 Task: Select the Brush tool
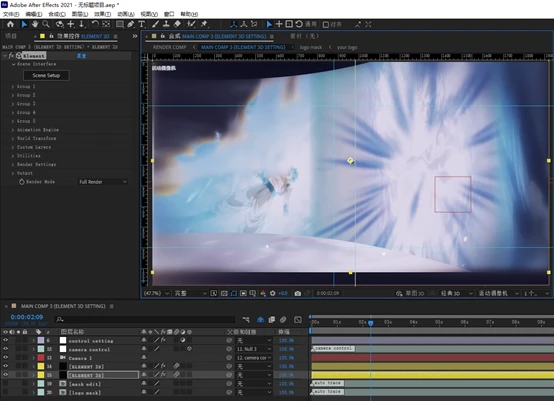point(155,24)
